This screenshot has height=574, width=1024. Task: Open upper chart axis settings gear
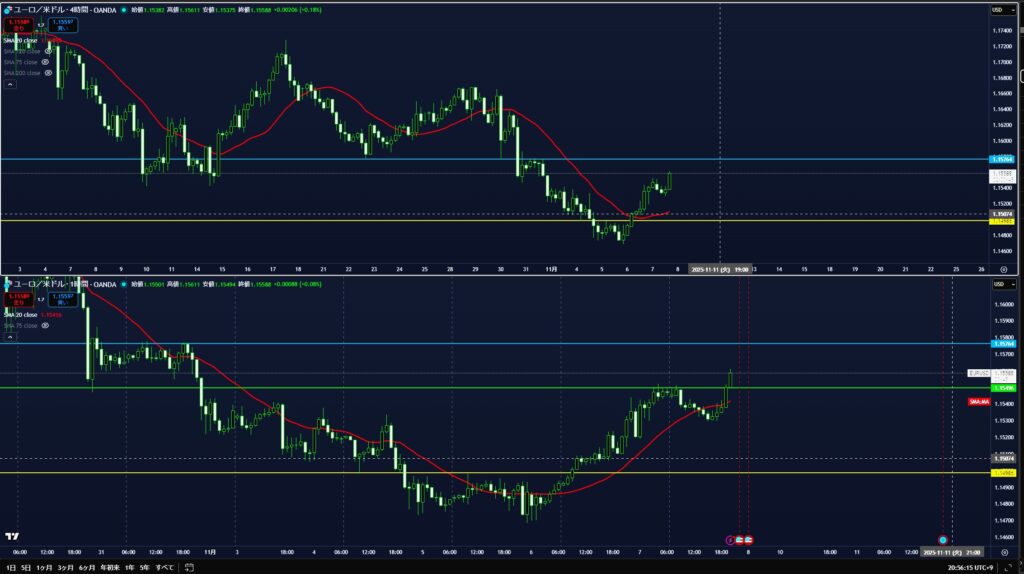coord(1003,269)
